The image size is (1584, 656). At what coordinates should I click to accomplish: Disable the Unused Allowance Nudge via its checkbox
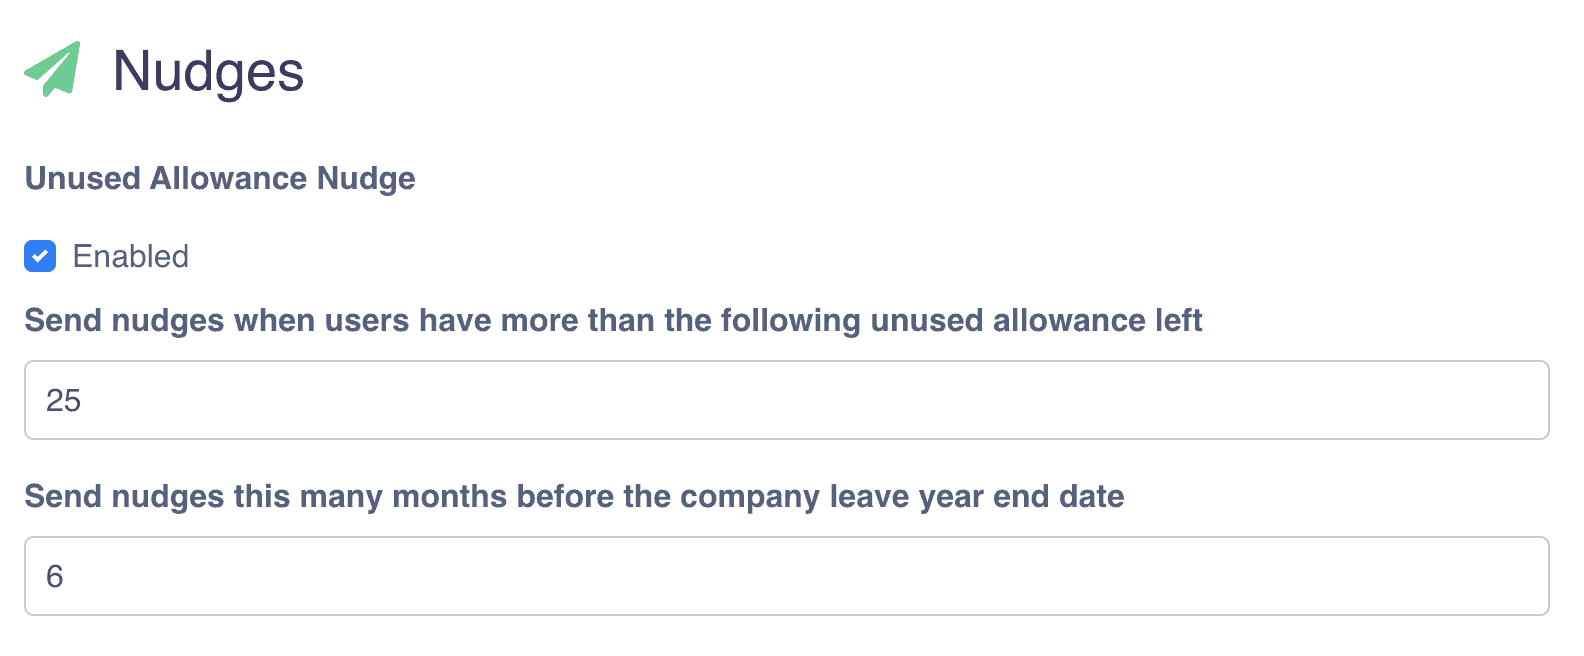coord(40,256)
